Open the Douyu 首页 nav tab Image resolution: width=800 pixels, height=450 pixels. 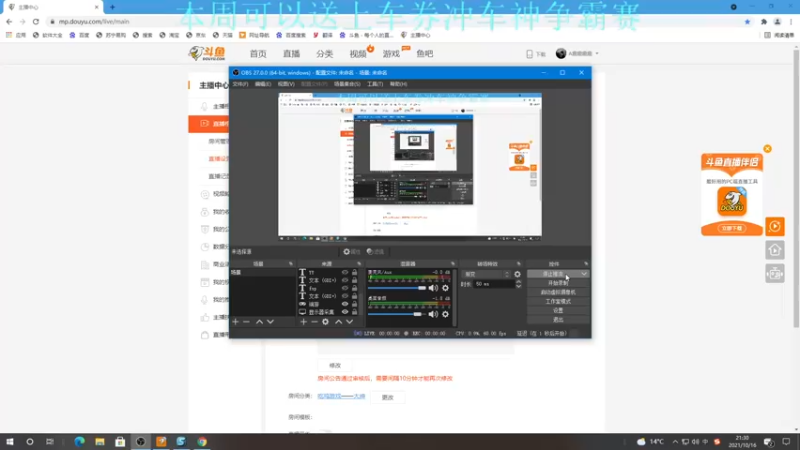[258, 54]
